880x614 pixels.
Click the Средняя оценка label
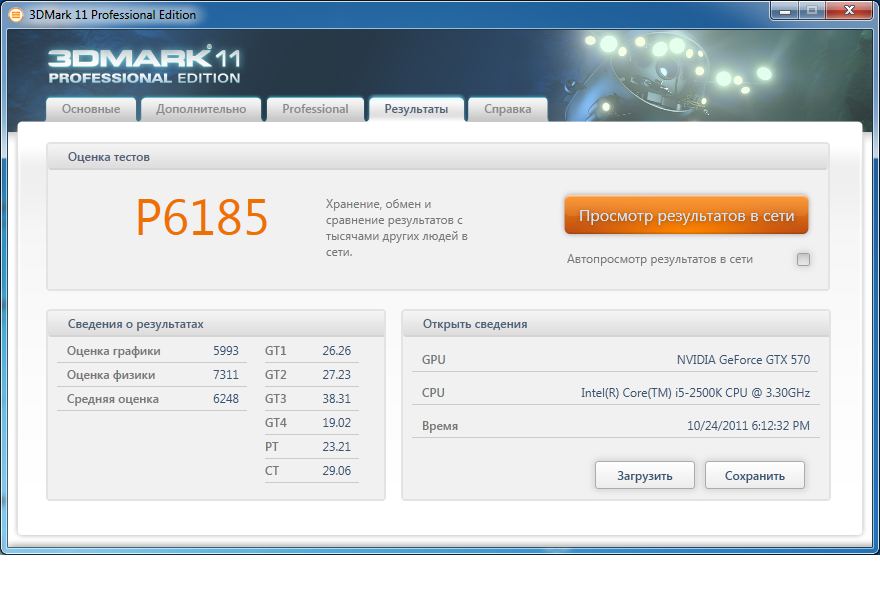(112, 399)
